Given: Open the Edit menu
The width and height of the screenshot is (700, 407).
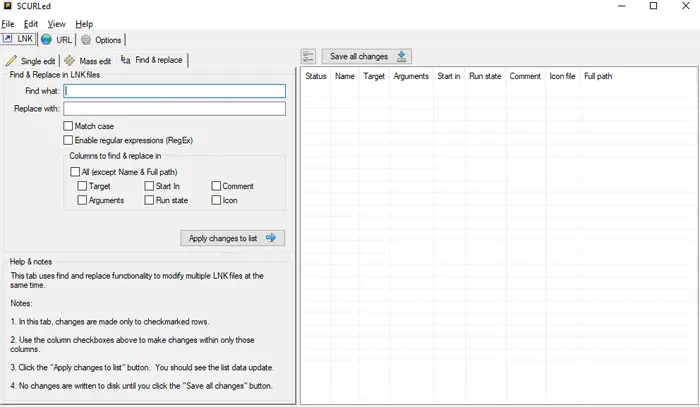Looking at the screenshot, I should pyautogui.click(x=31, y=24).
